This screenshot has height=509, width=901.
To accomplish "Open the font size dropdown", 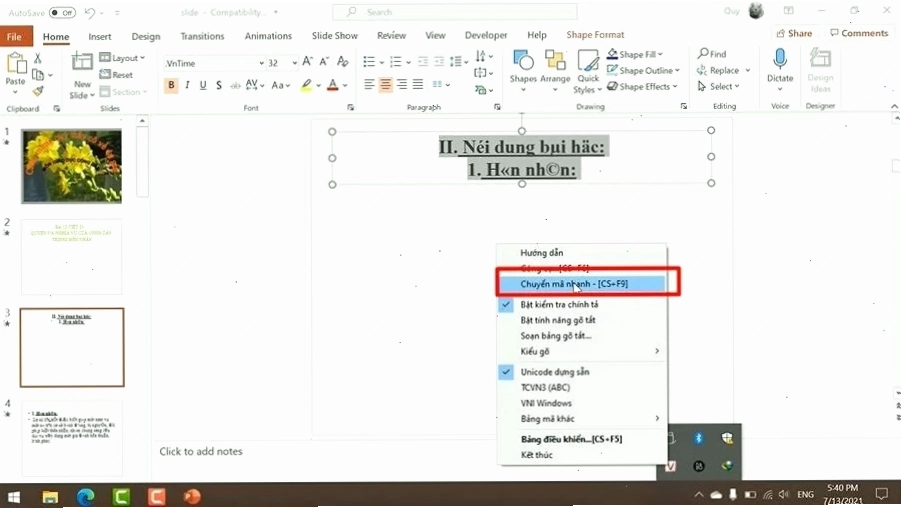I will (x=294, y=63).
